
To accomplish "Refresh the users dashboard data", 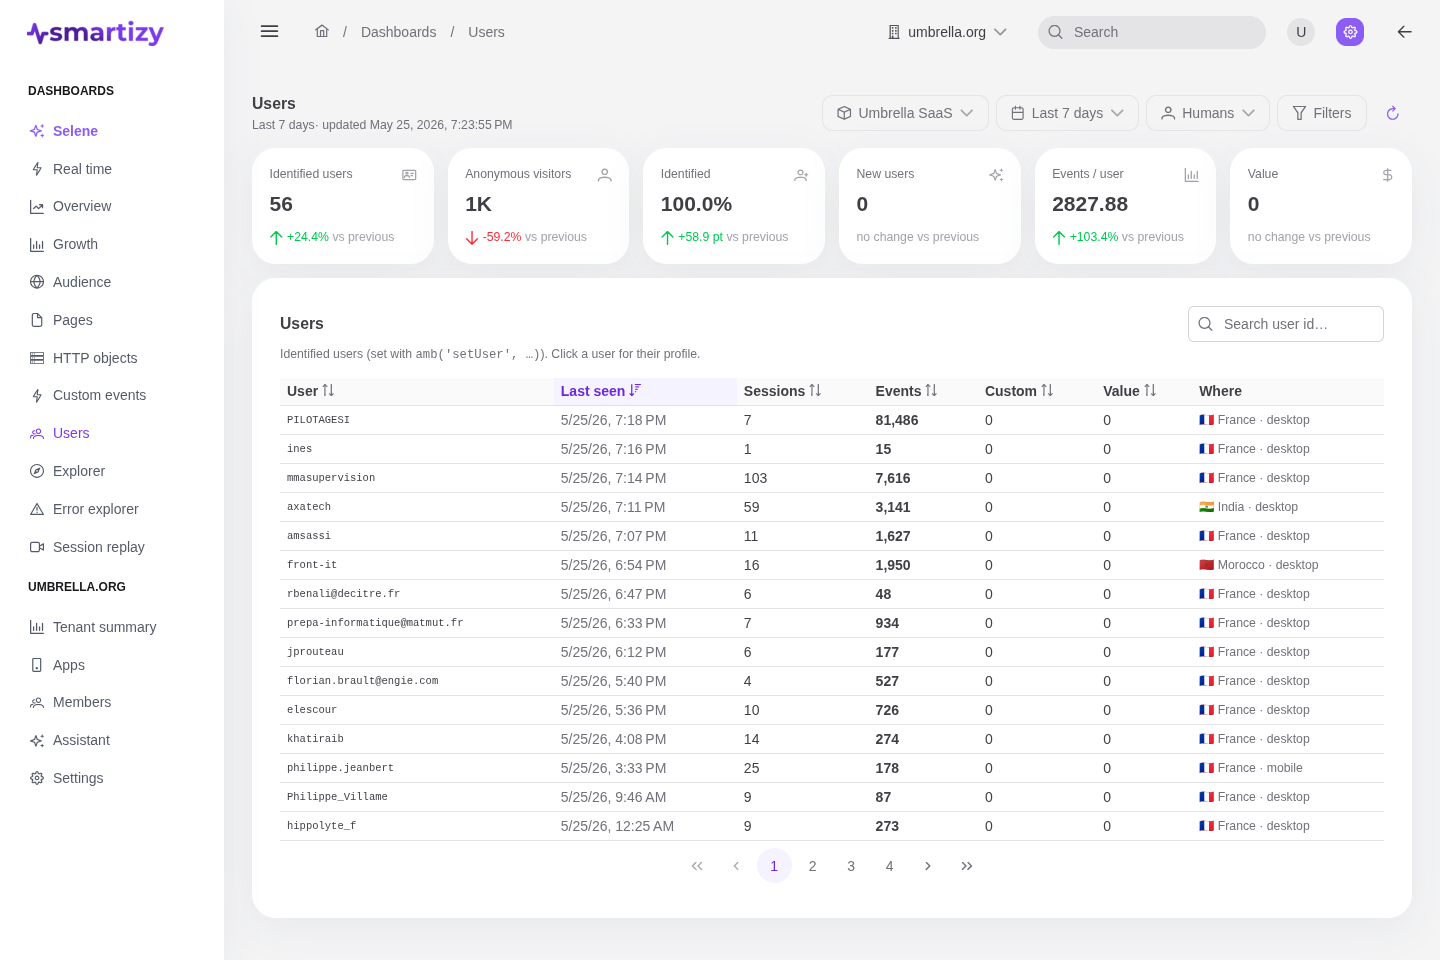I will point(1392,113).
